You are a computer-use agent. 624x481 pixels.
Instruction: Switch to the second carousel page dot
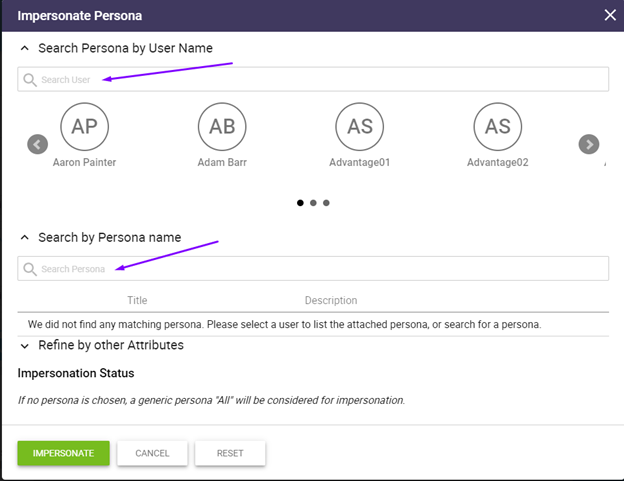(x=313, y=203)
